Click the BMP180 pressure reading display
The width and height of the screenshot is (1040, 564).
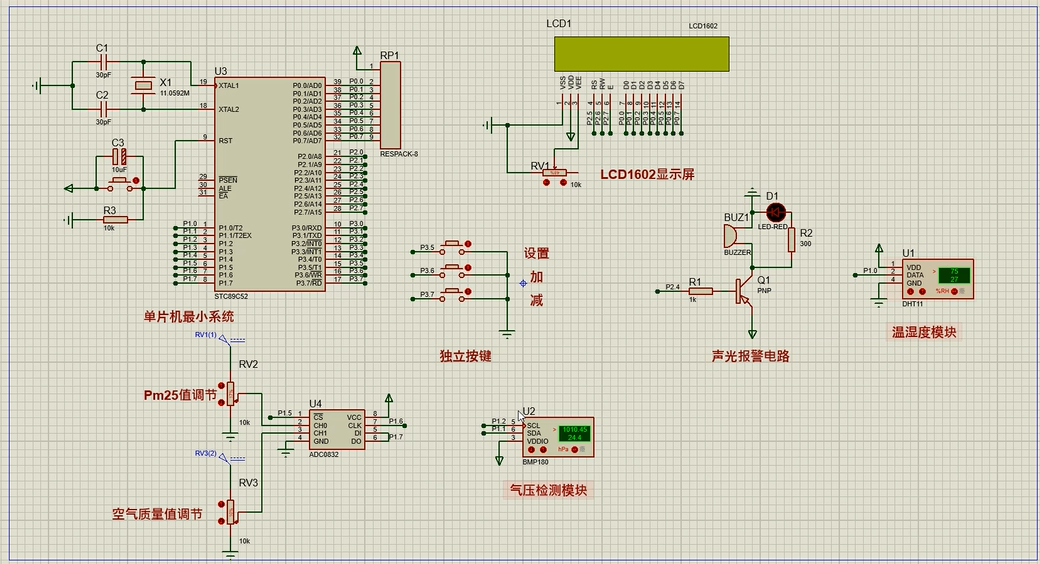(573, 433)
